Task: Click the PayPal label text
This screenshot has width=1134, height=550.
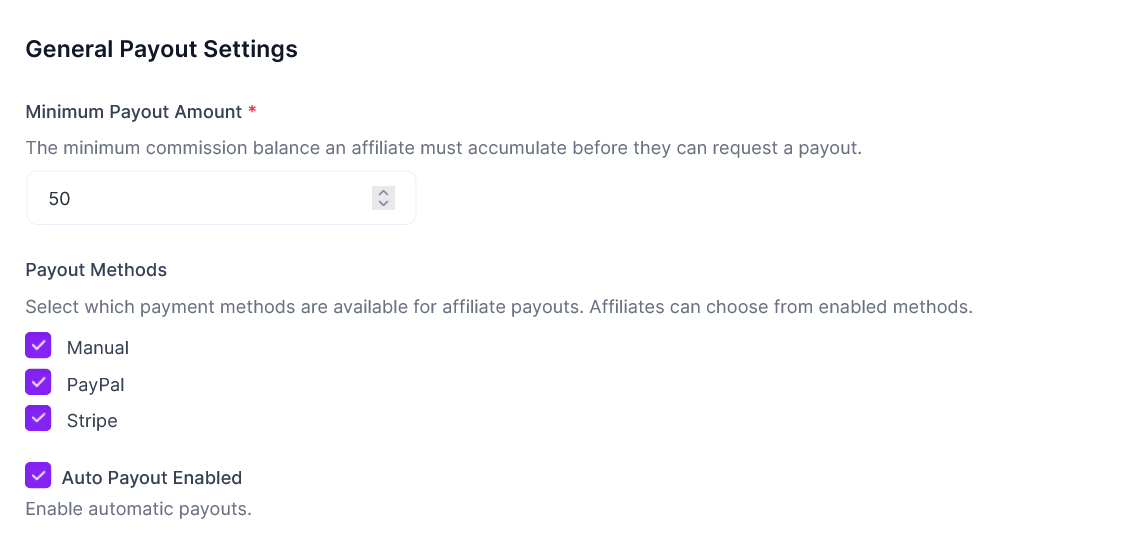Action: tap(95, 385)
